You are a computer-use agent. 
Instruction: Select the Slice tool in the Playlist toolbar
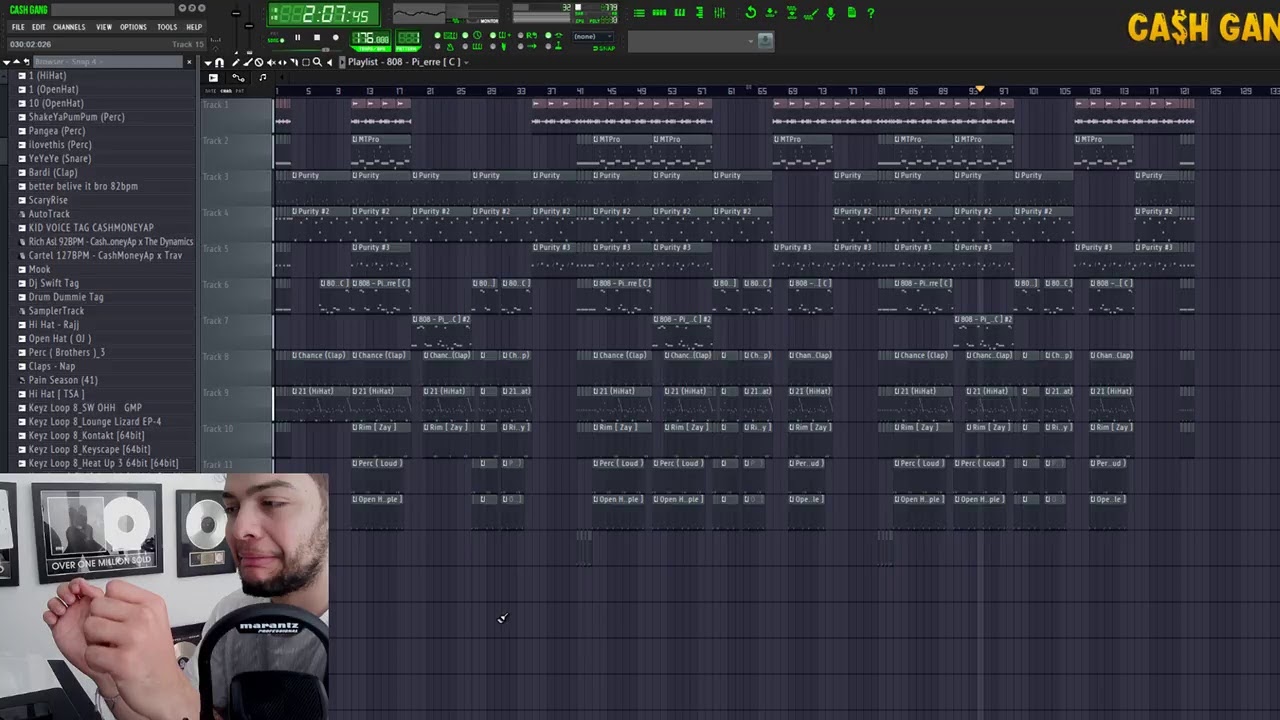(293, 62)
